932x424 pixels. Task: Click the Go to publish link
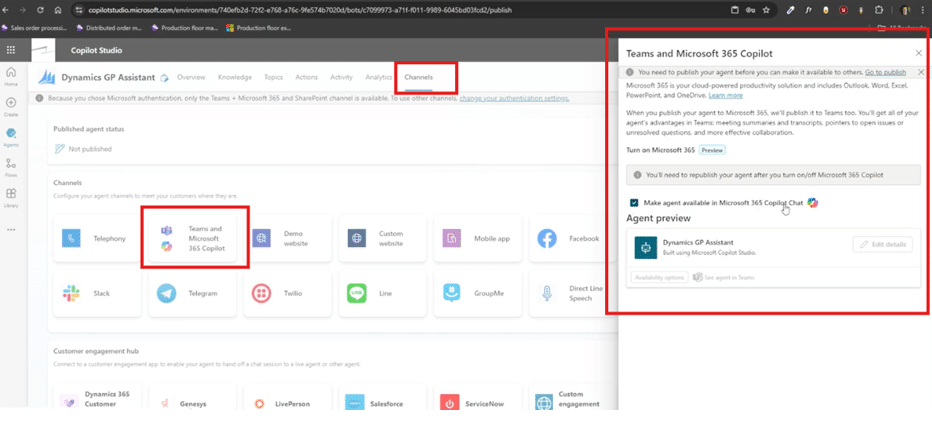[x=886, y=72]
